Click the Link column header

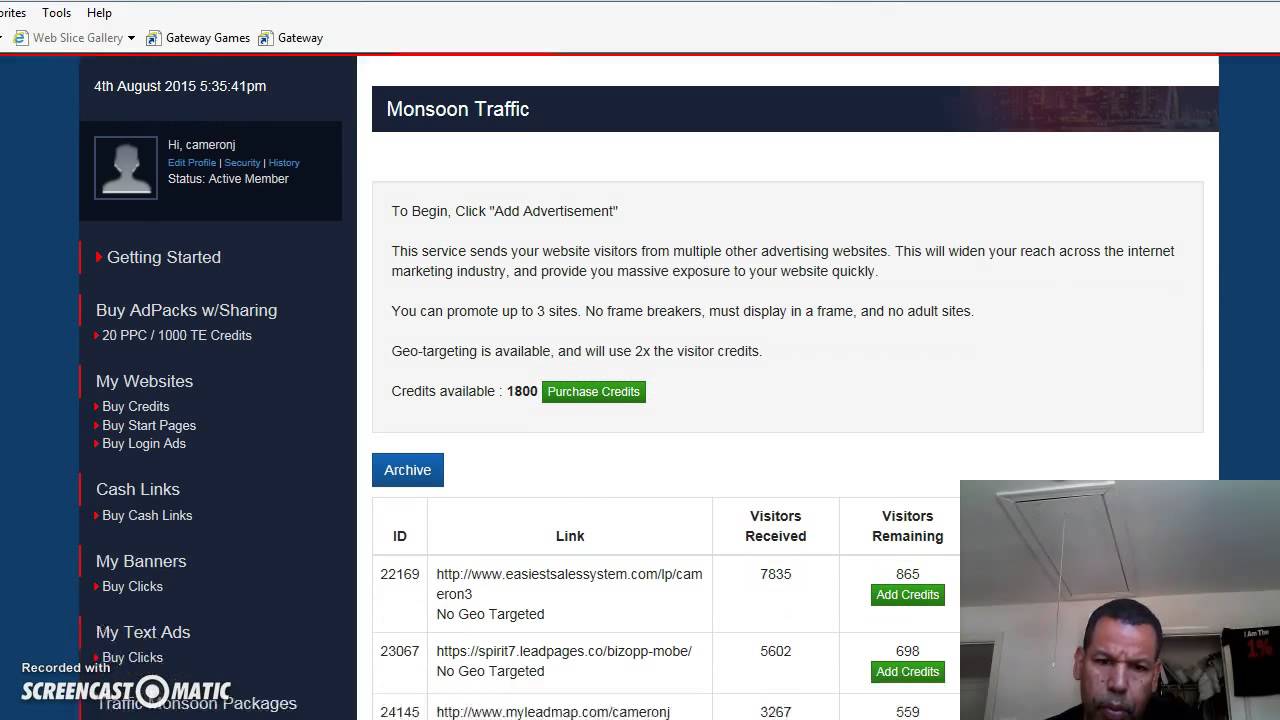570,536
